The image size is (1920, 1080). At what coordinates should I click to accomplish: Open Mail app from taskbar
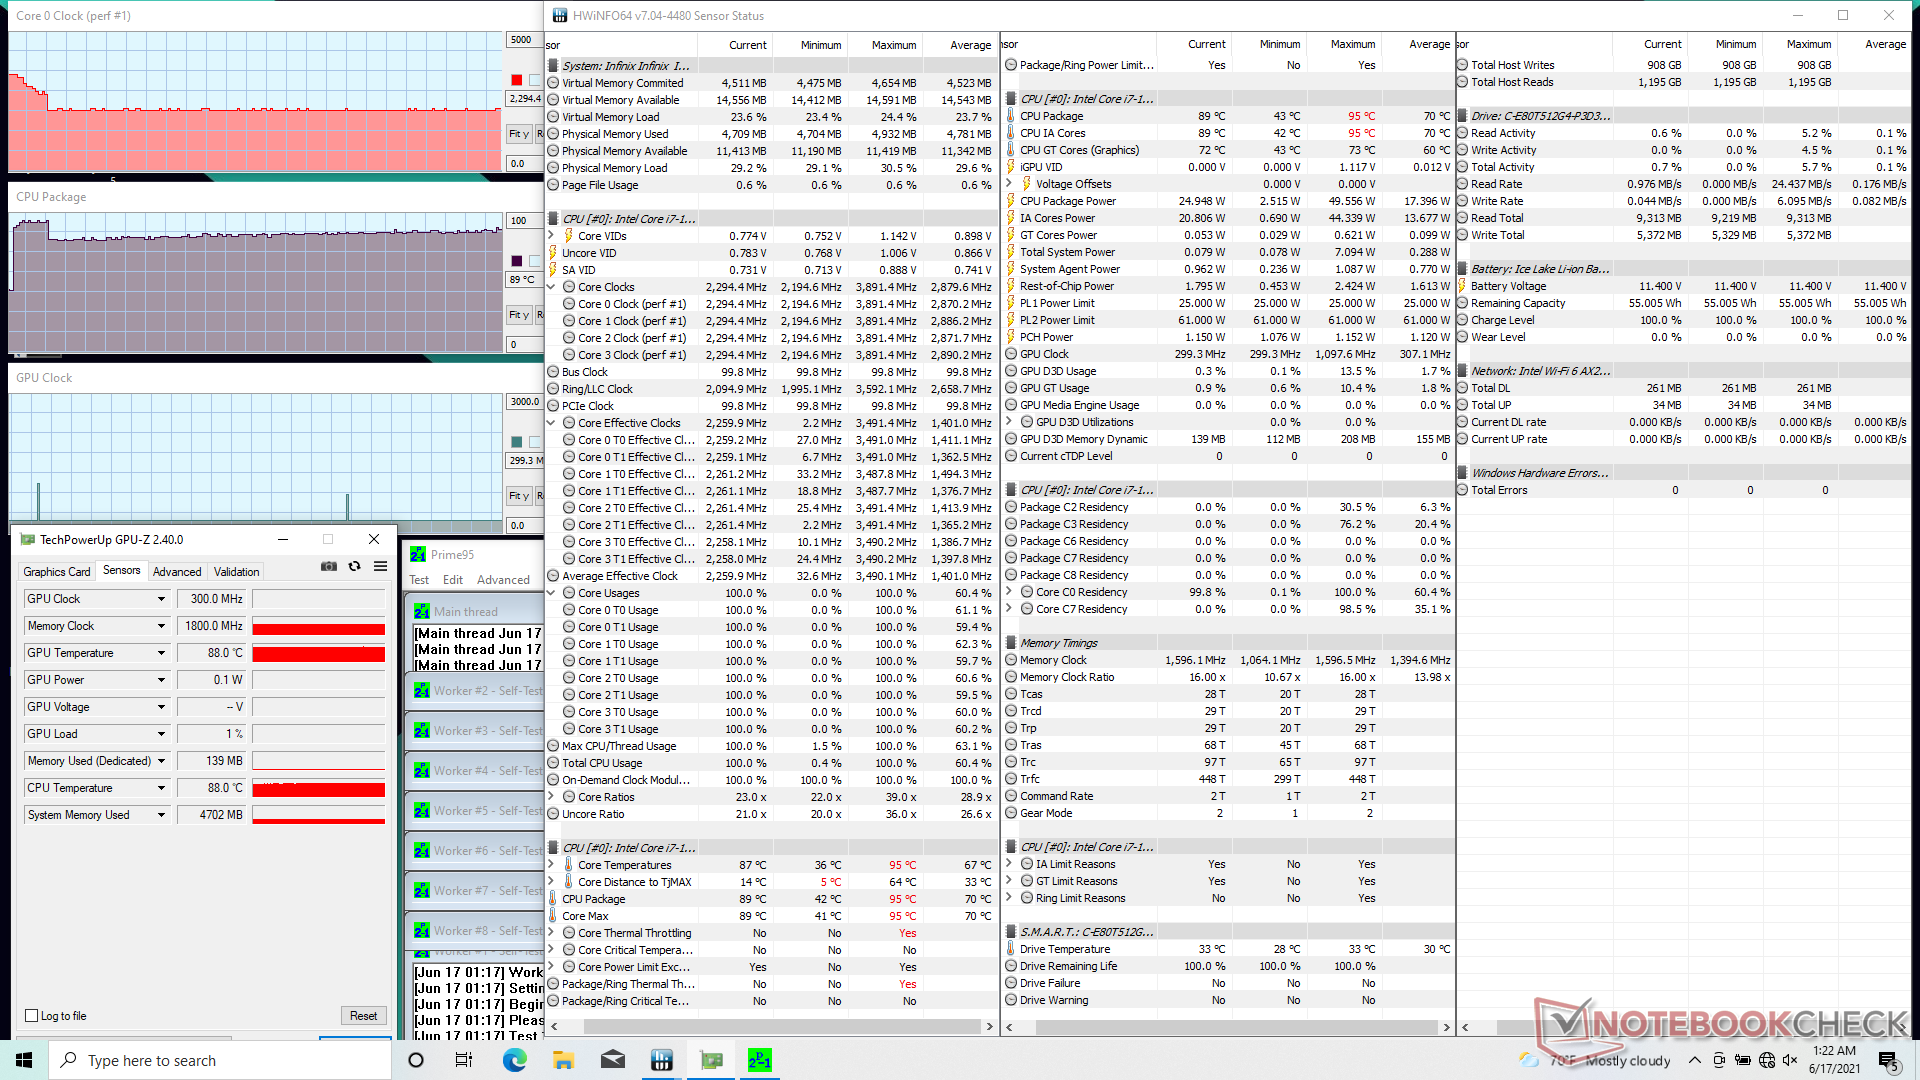[612, 1060]
